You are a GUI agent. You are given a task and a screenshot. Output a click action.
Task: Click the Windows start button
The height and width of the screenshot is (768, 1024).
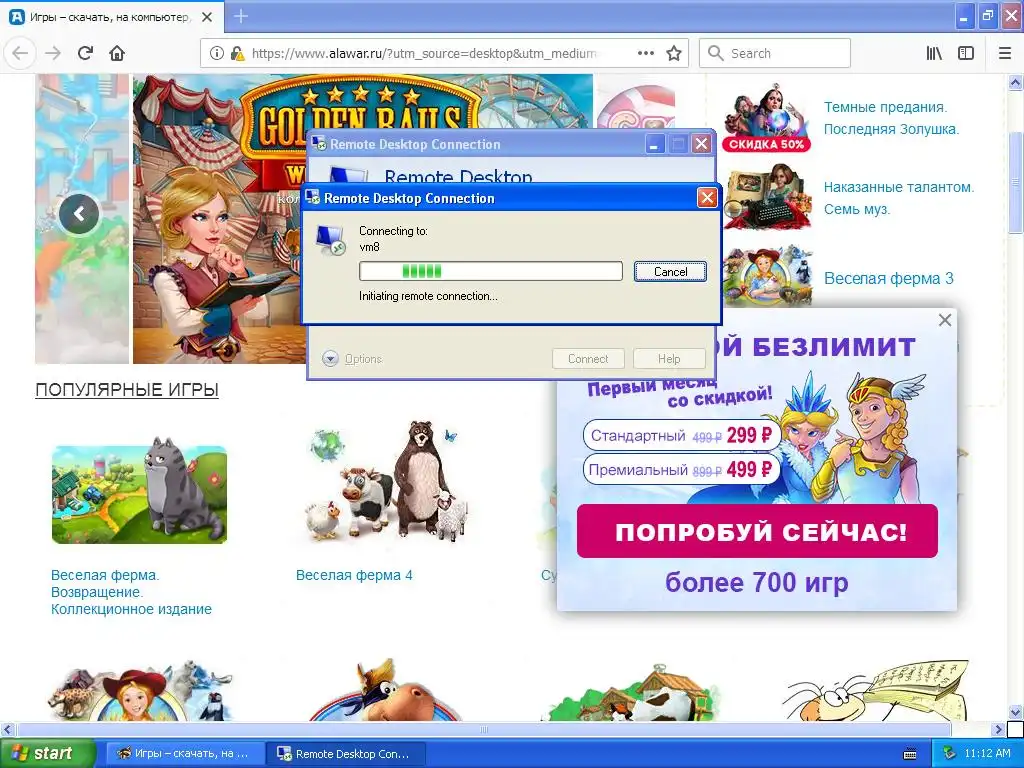tap(47, 753)
